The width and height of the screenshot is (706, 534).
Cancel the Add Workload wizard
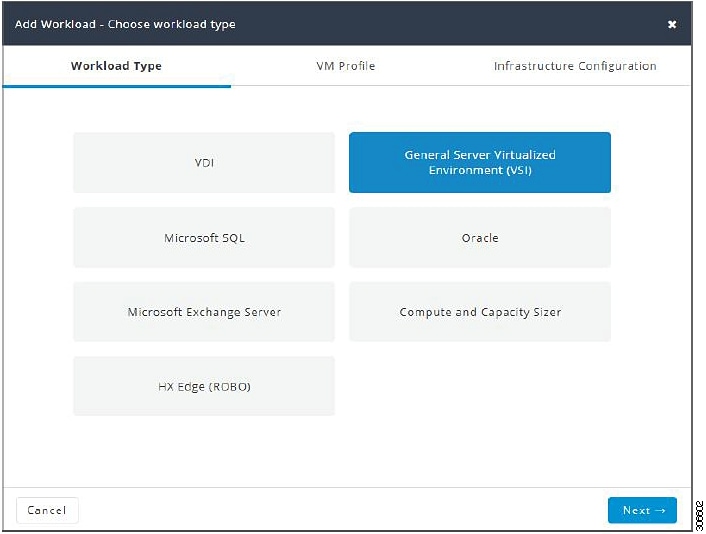47,510
